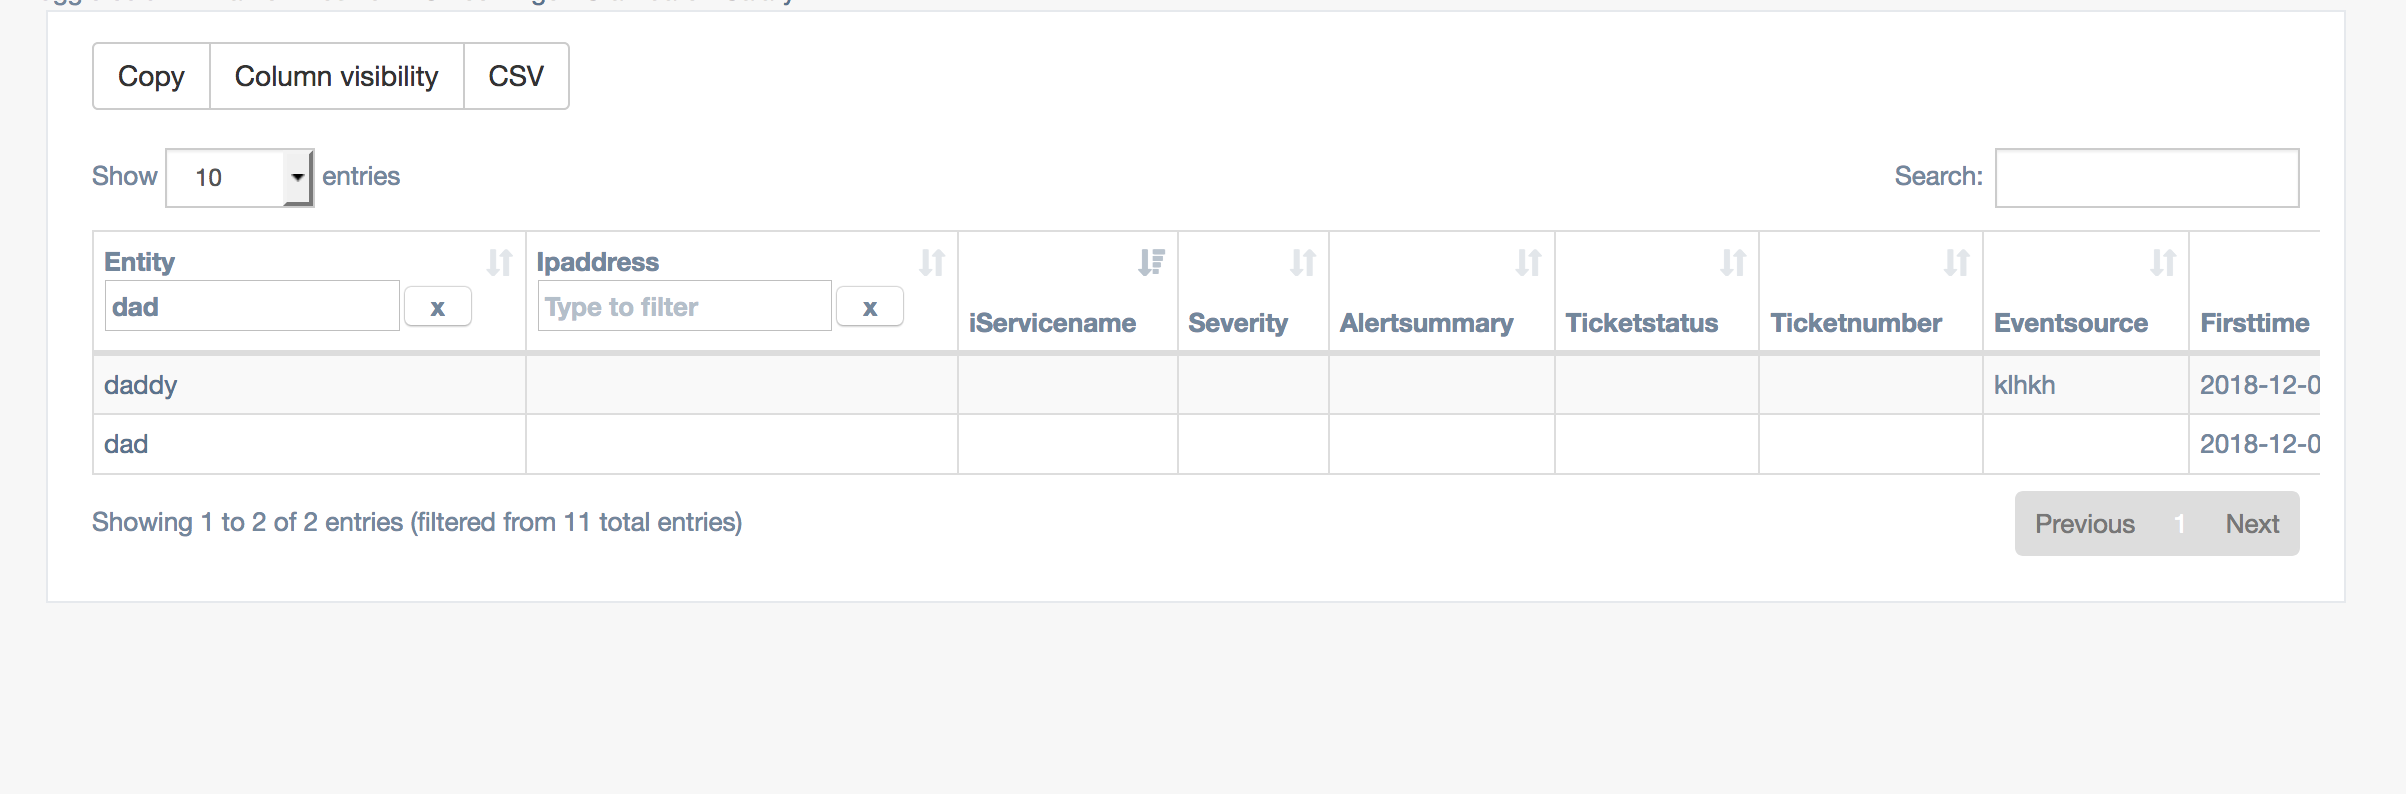Clear the Ipaddress filter using its x button
2406x794 pixels.
pos(869,306)
